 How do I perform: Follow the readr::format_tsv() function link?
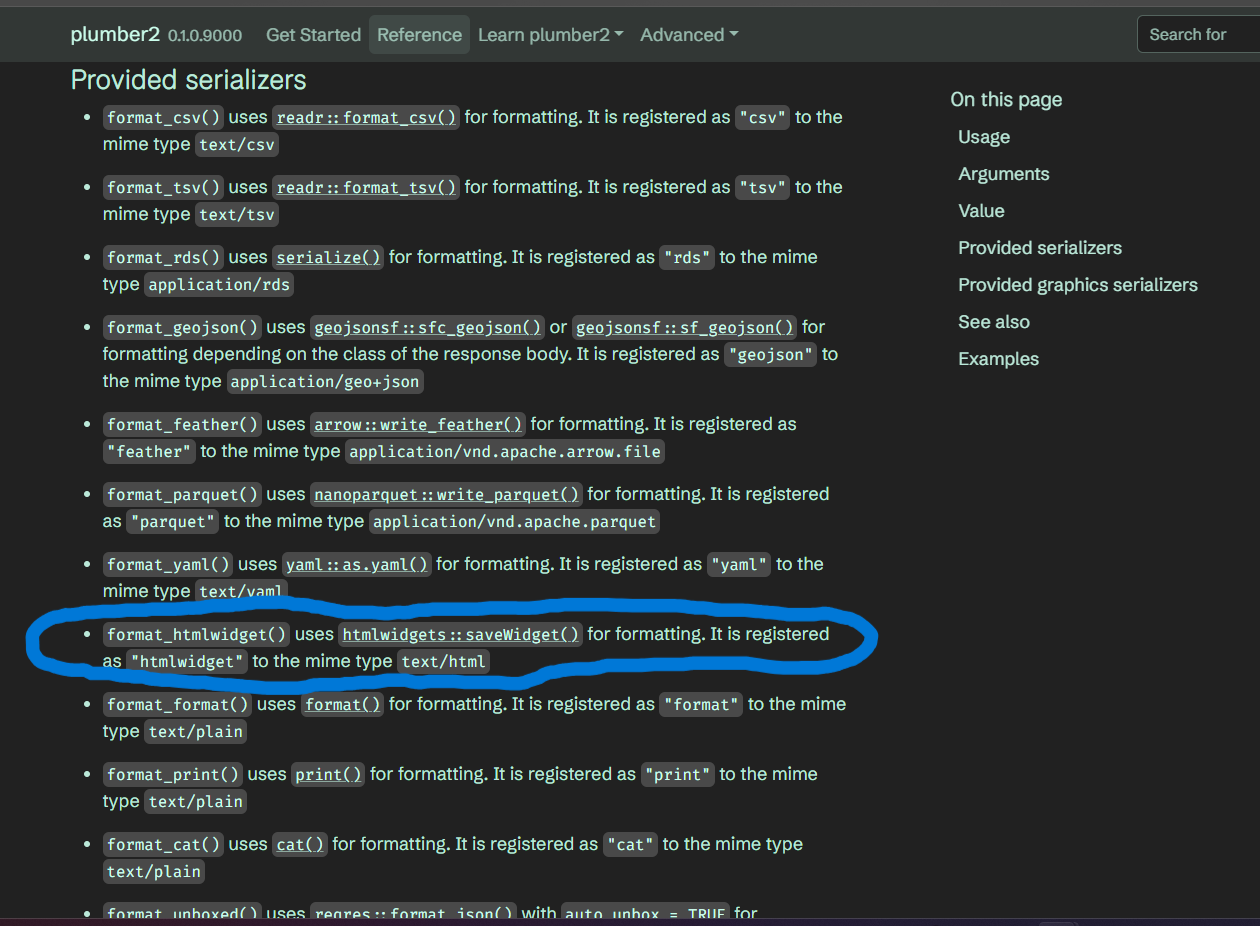[x=366, y=187]
